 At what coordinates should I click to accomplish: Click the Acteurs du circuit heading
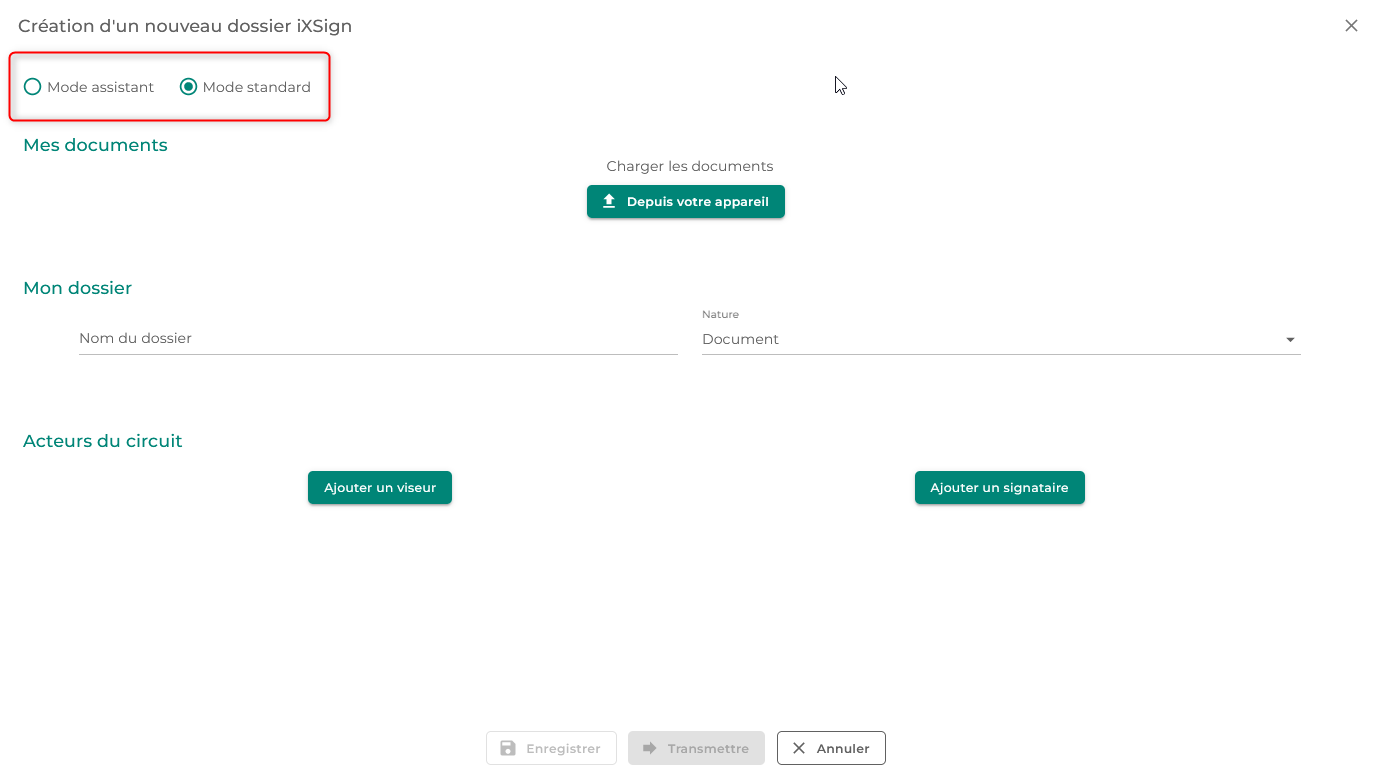point(102,441)
